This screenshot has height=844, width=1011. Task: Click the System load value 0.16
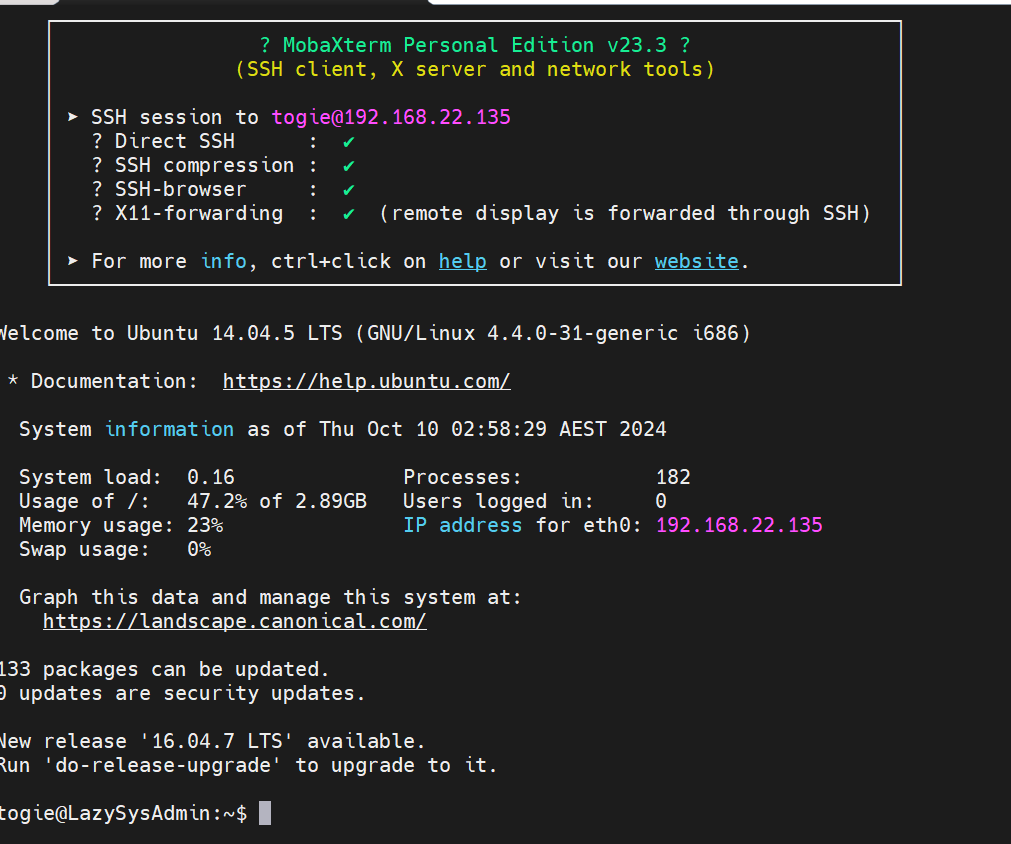point(211,477)
